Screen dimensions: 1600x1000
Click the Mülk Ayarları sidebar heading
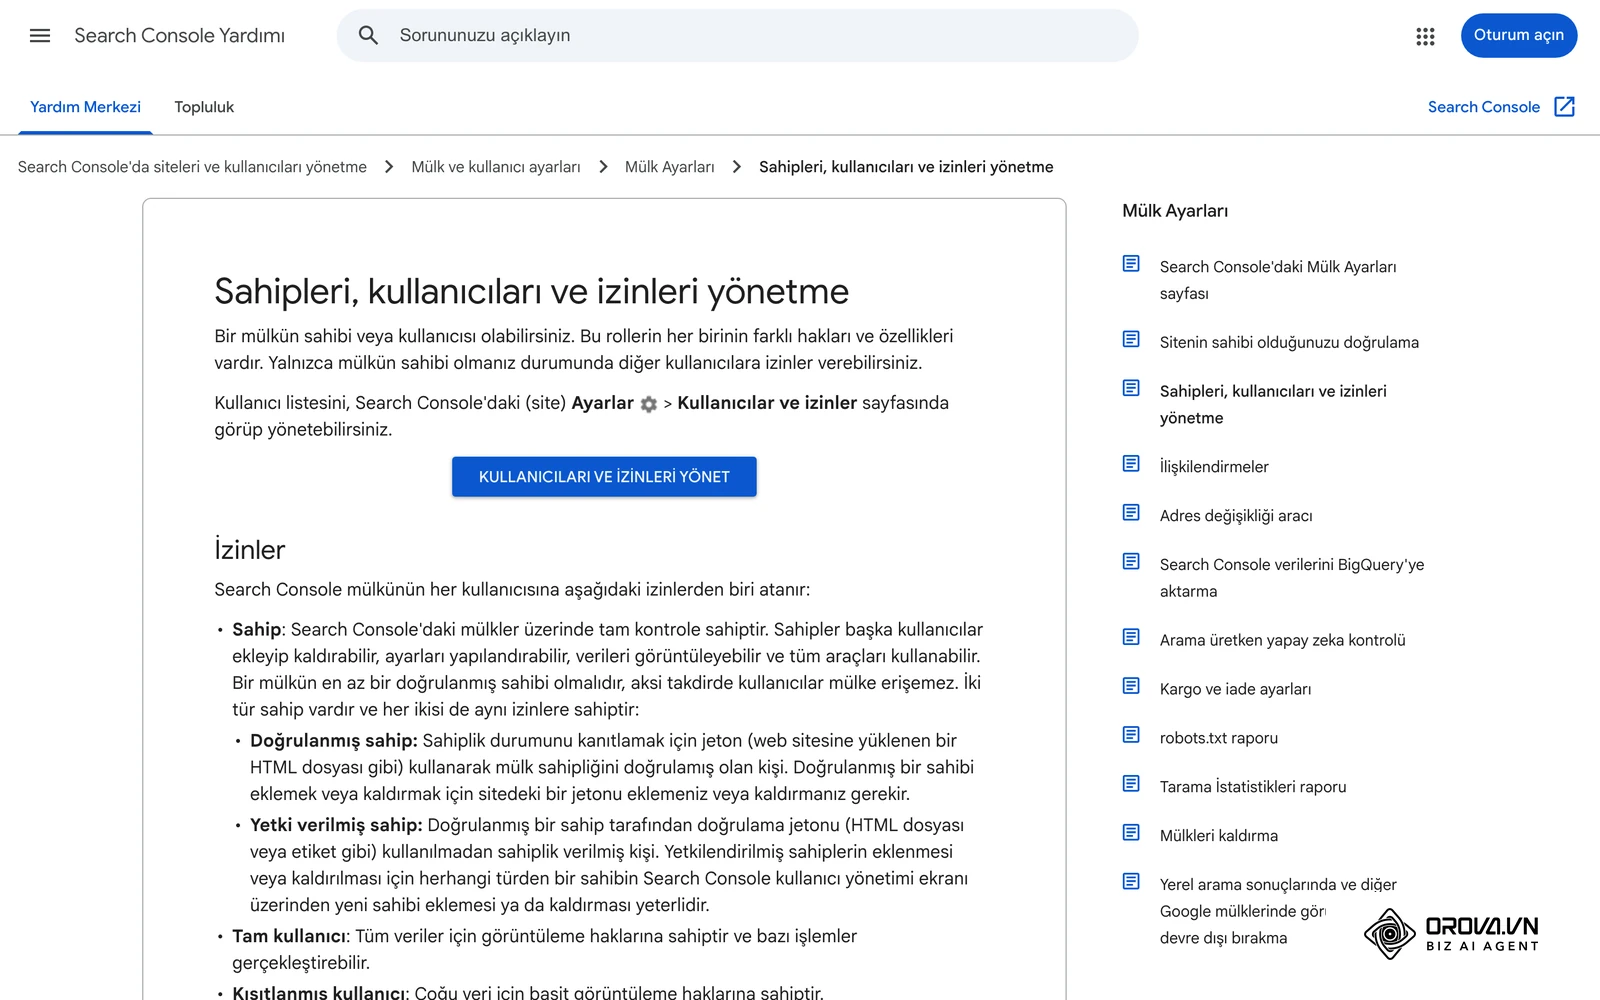pyautogui.click(x=1175, y=211)
